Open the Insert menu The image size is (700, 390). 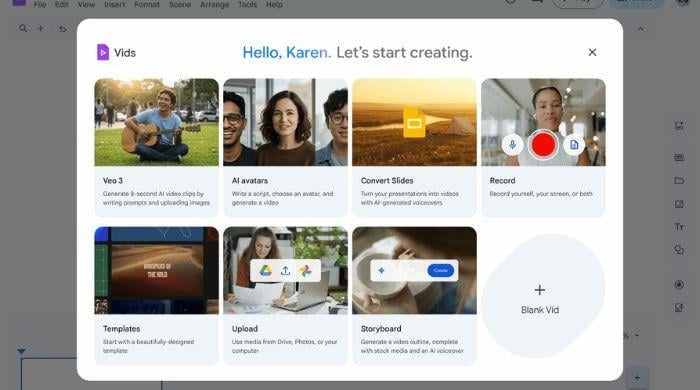(x=114, y=4)
